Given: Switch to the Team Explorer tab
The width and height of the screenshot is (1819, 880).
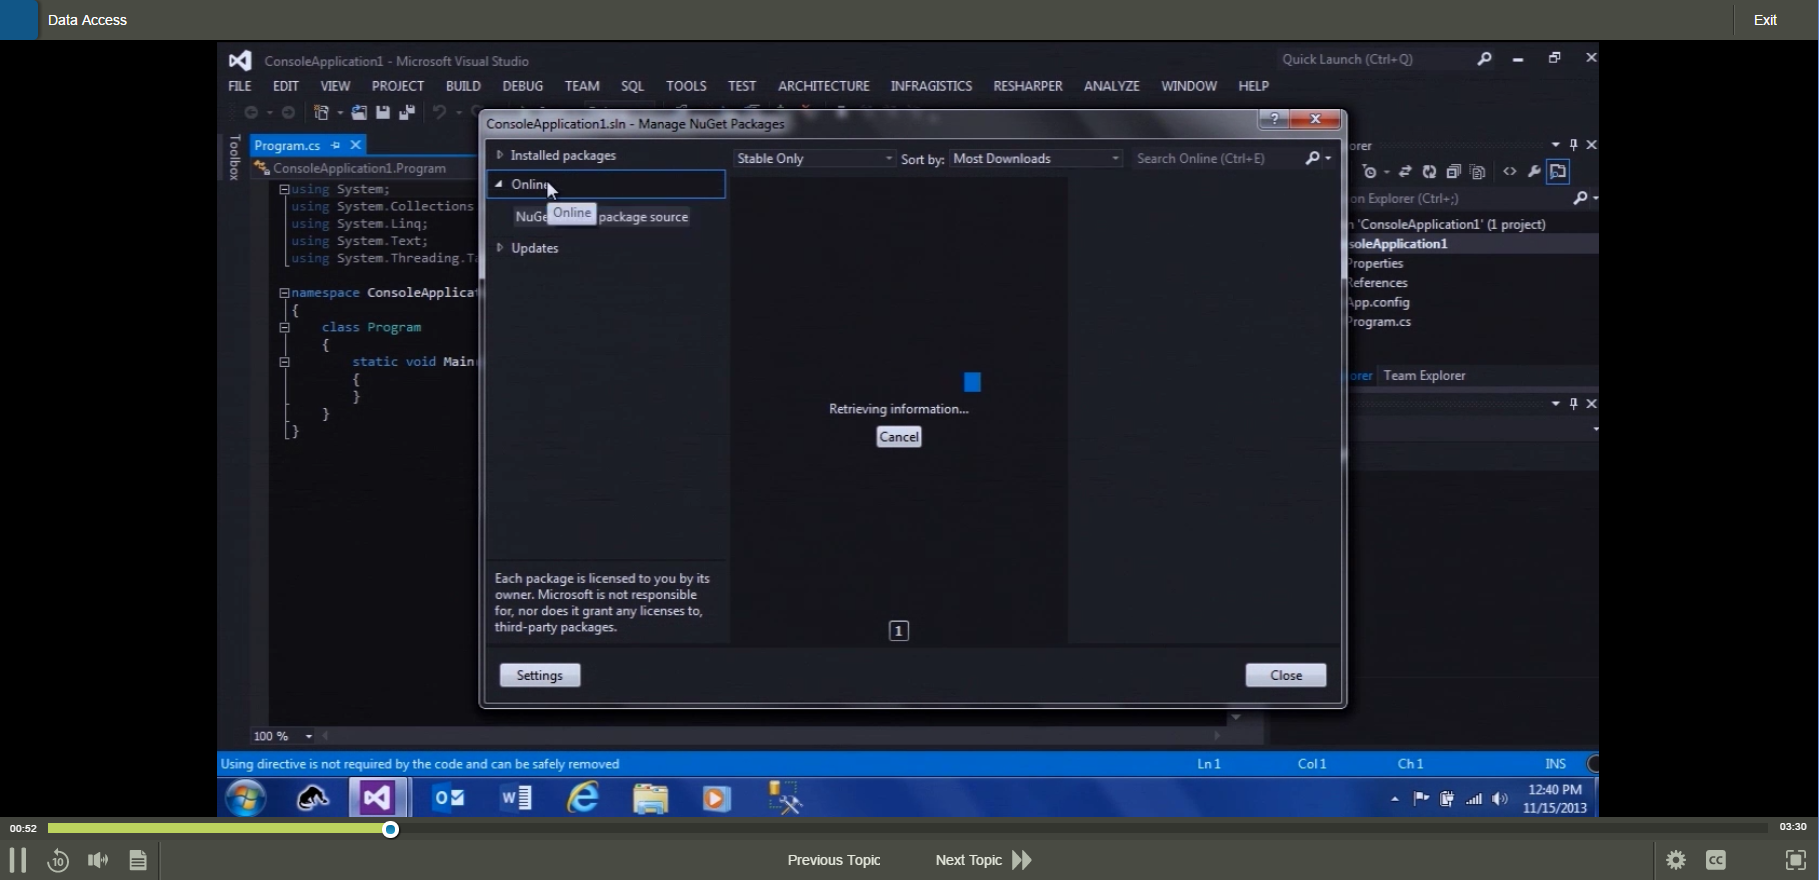Looking at the screenshot, I should point(1424,376).
